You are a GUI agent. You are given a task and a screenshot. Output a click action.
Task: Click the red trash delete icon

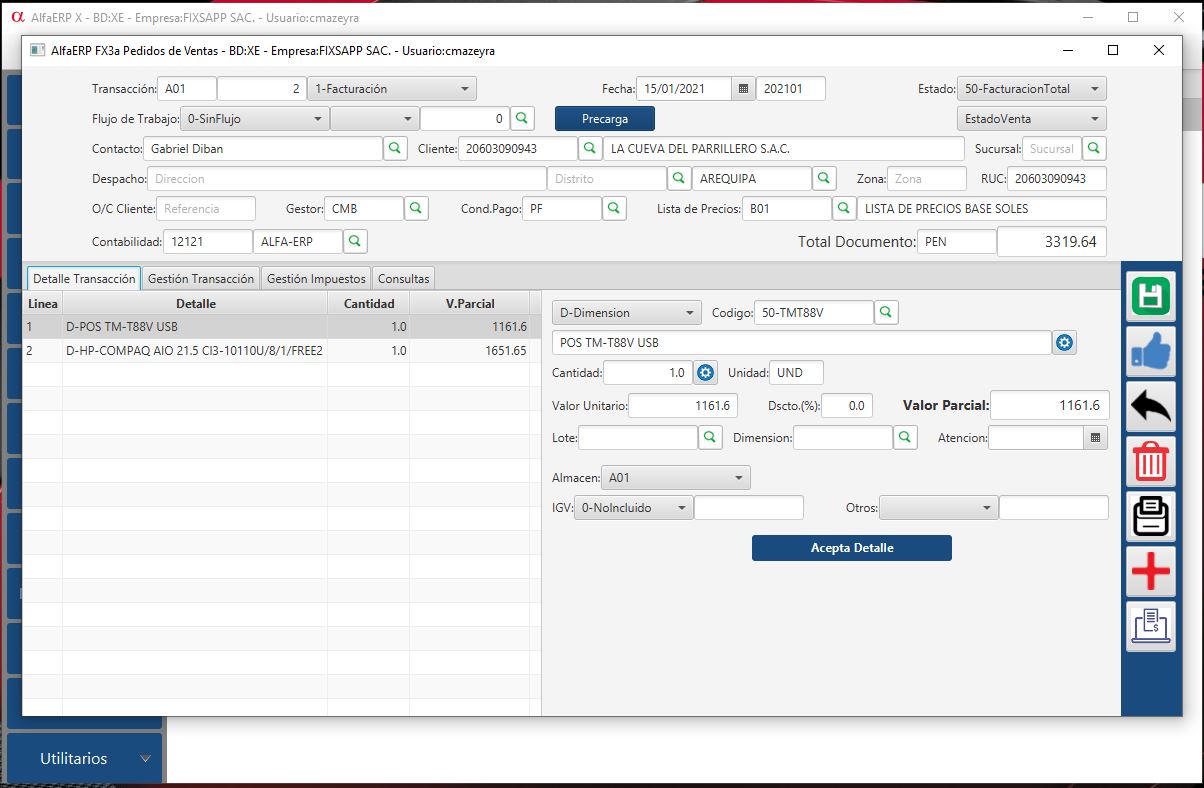pos(1150,462)
